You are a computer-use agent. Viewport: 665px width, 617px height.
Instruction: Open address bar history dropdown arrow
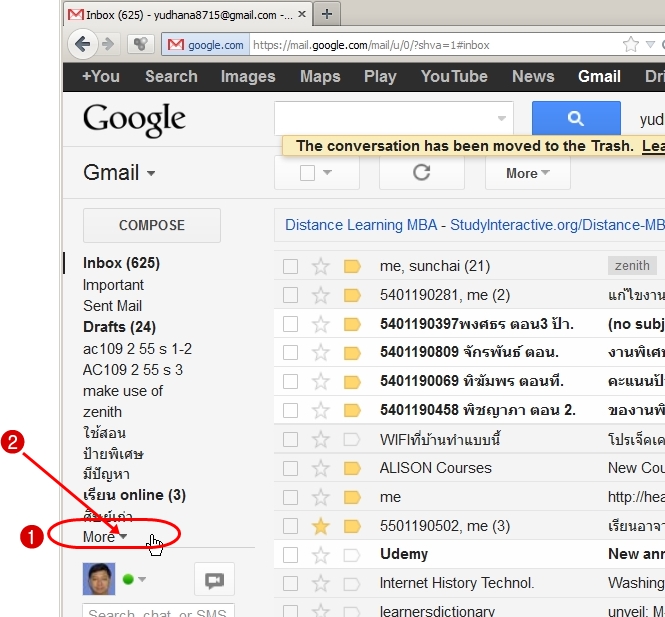(x=650, y=44)
